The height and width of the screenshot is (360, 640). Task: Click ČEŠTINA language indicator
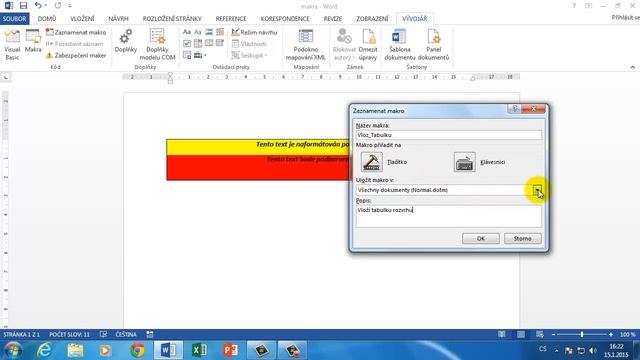tap(126, 334)
